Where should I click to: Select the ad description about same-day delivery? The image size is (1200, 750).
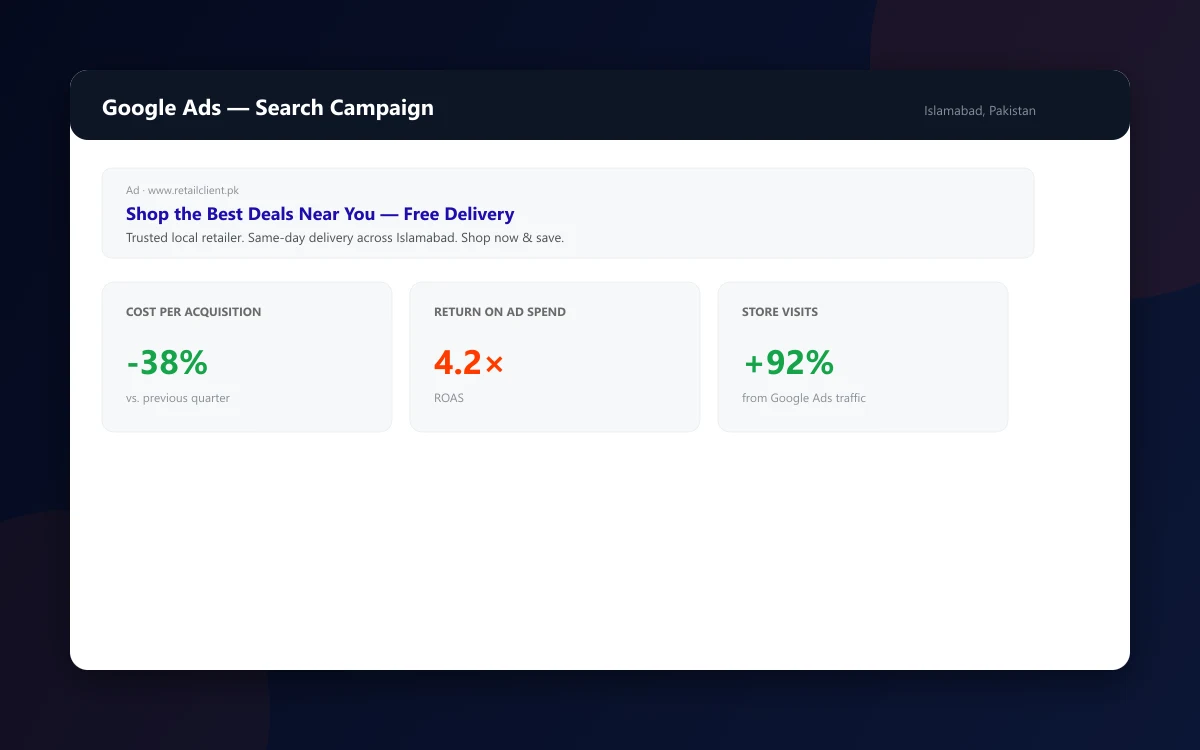coord(345,238)
